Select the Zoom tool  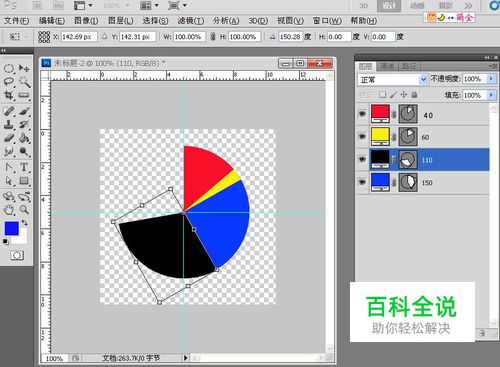24,210
